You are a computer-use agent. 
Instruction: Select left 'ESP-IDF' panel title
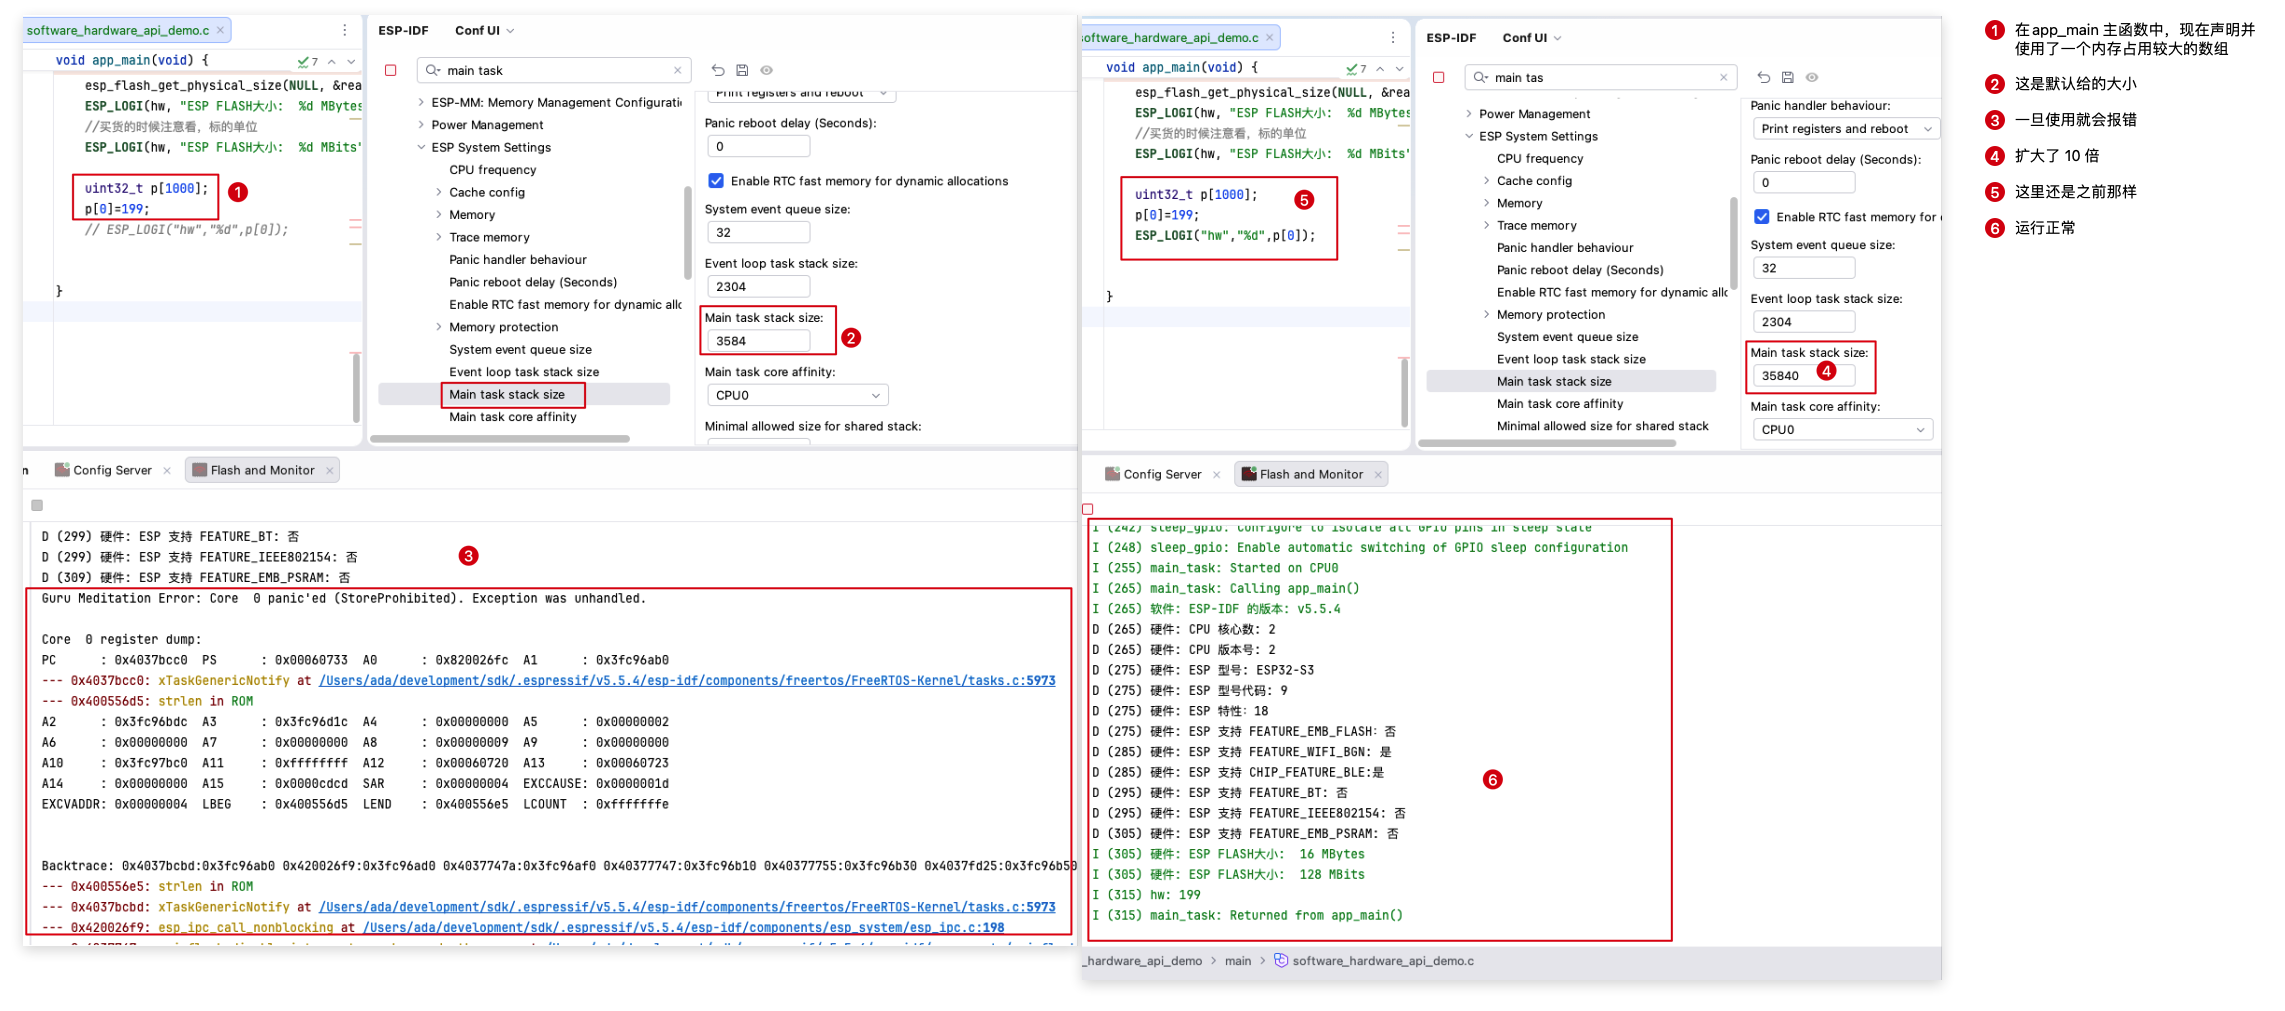tap(404, 30)
